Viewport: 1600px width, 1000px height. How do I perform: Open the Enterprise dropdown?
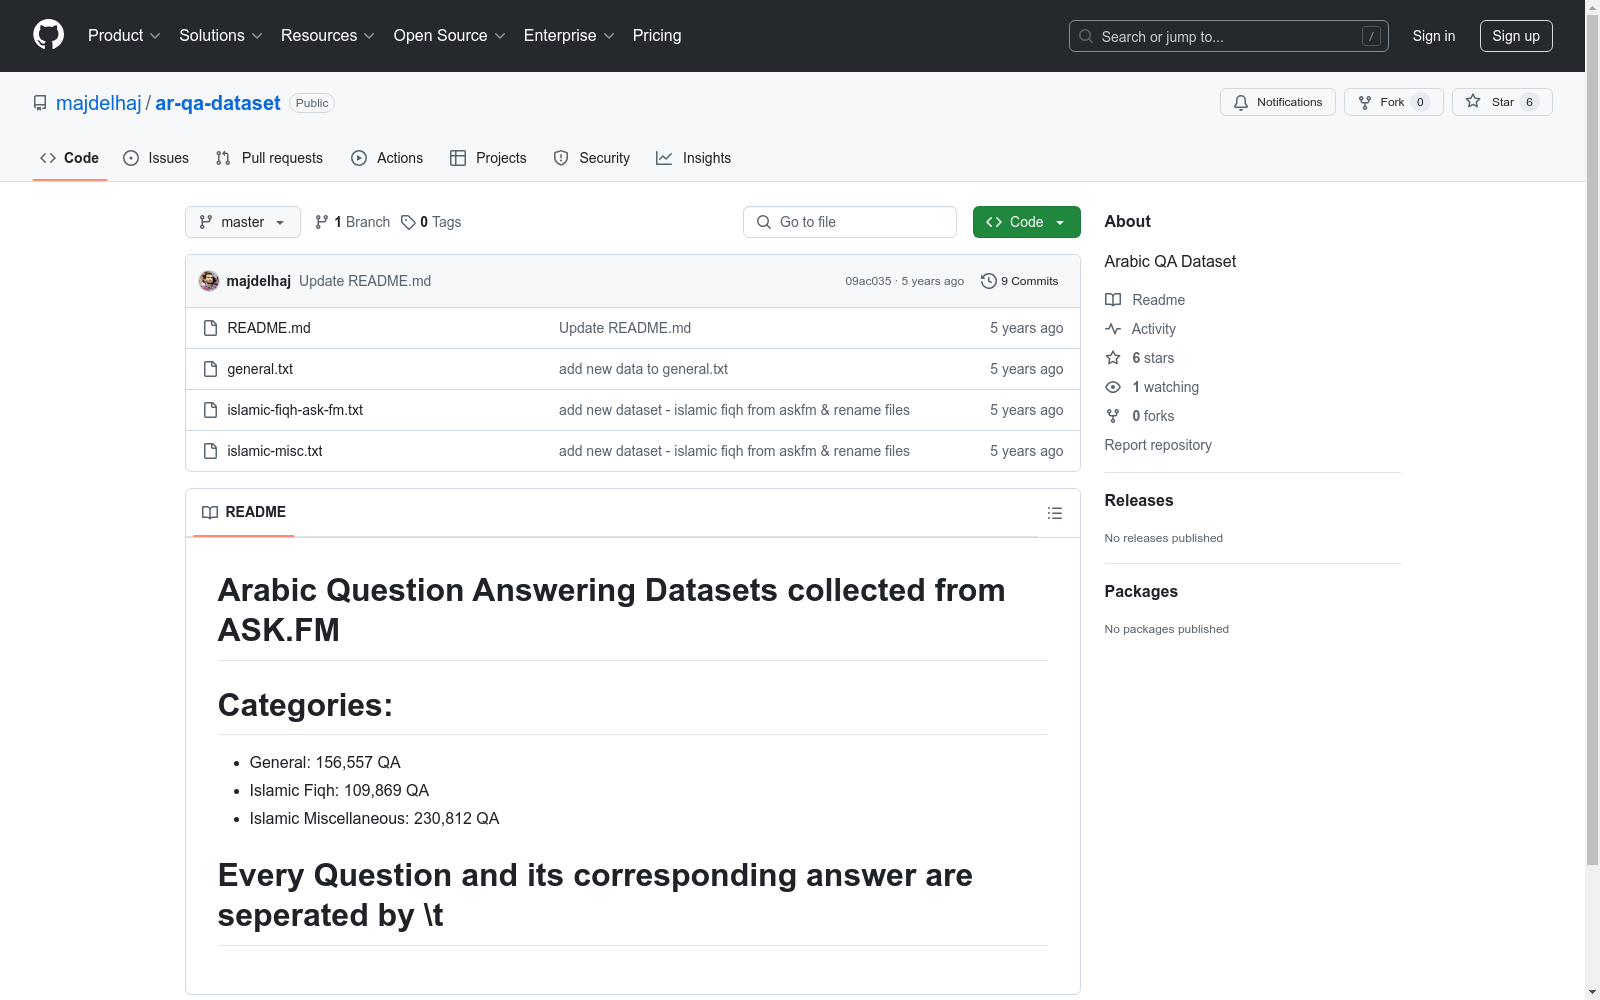569,36
